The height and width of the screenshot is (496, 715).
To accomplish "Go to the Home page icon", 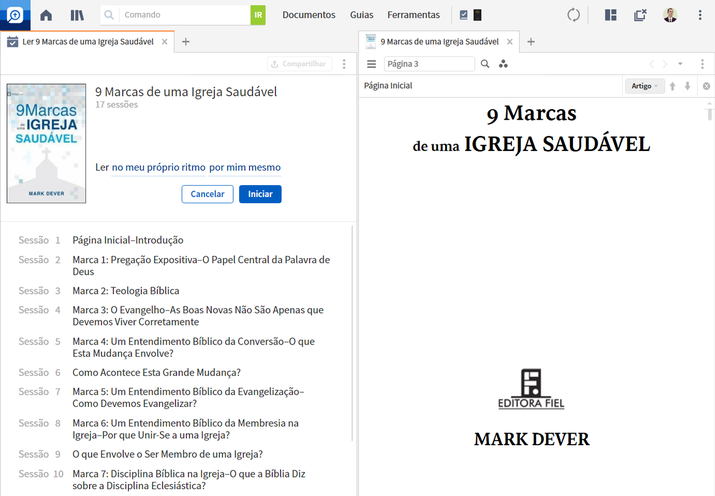I will [x=46, y=15].
